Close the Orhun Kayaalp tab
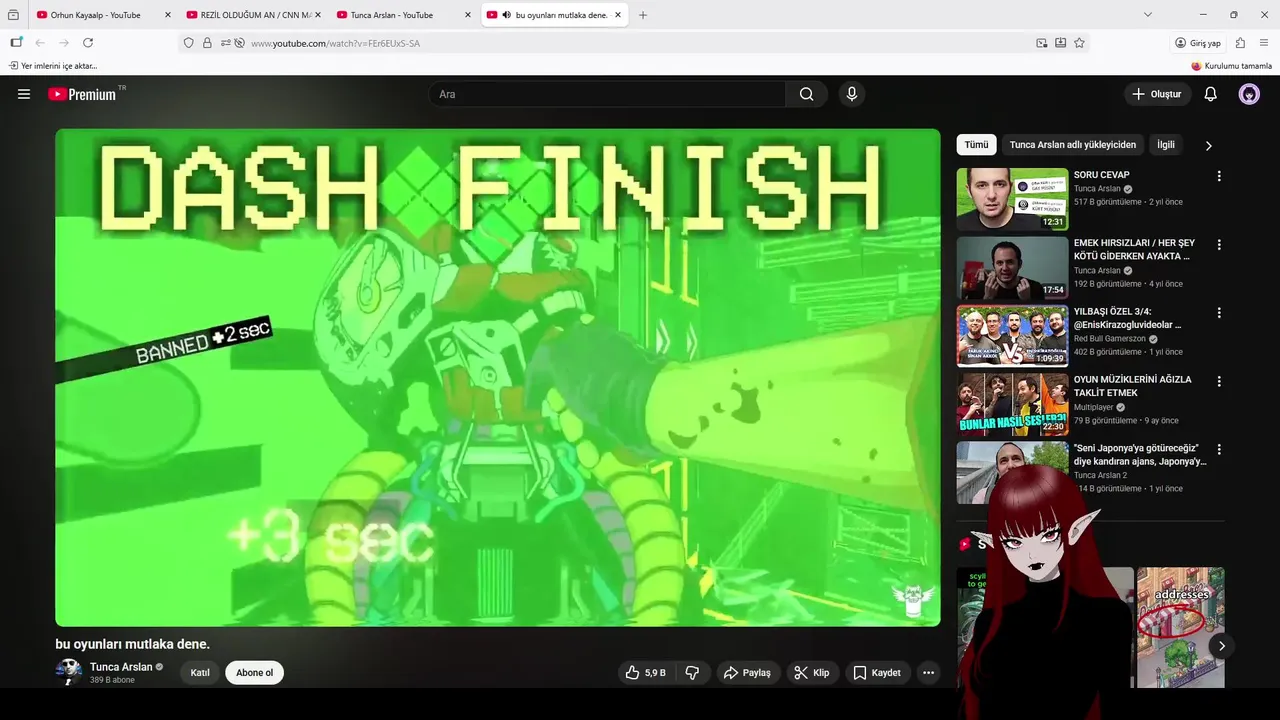This screenshot has width=1280, height=720. 167,15
